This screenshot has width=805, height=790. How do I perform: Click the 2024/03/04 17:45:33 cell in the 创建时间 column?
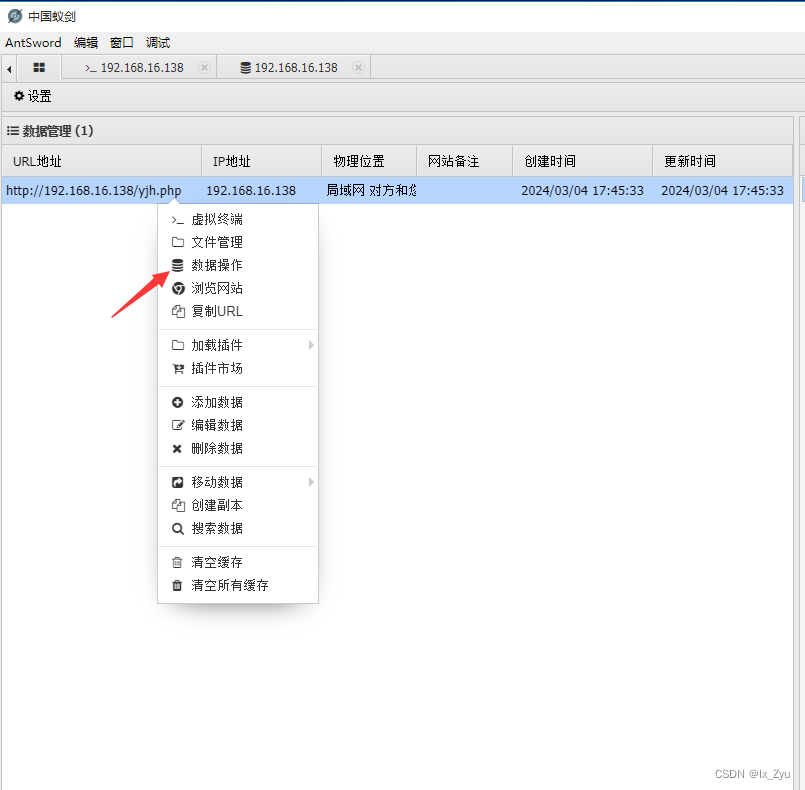583,190
